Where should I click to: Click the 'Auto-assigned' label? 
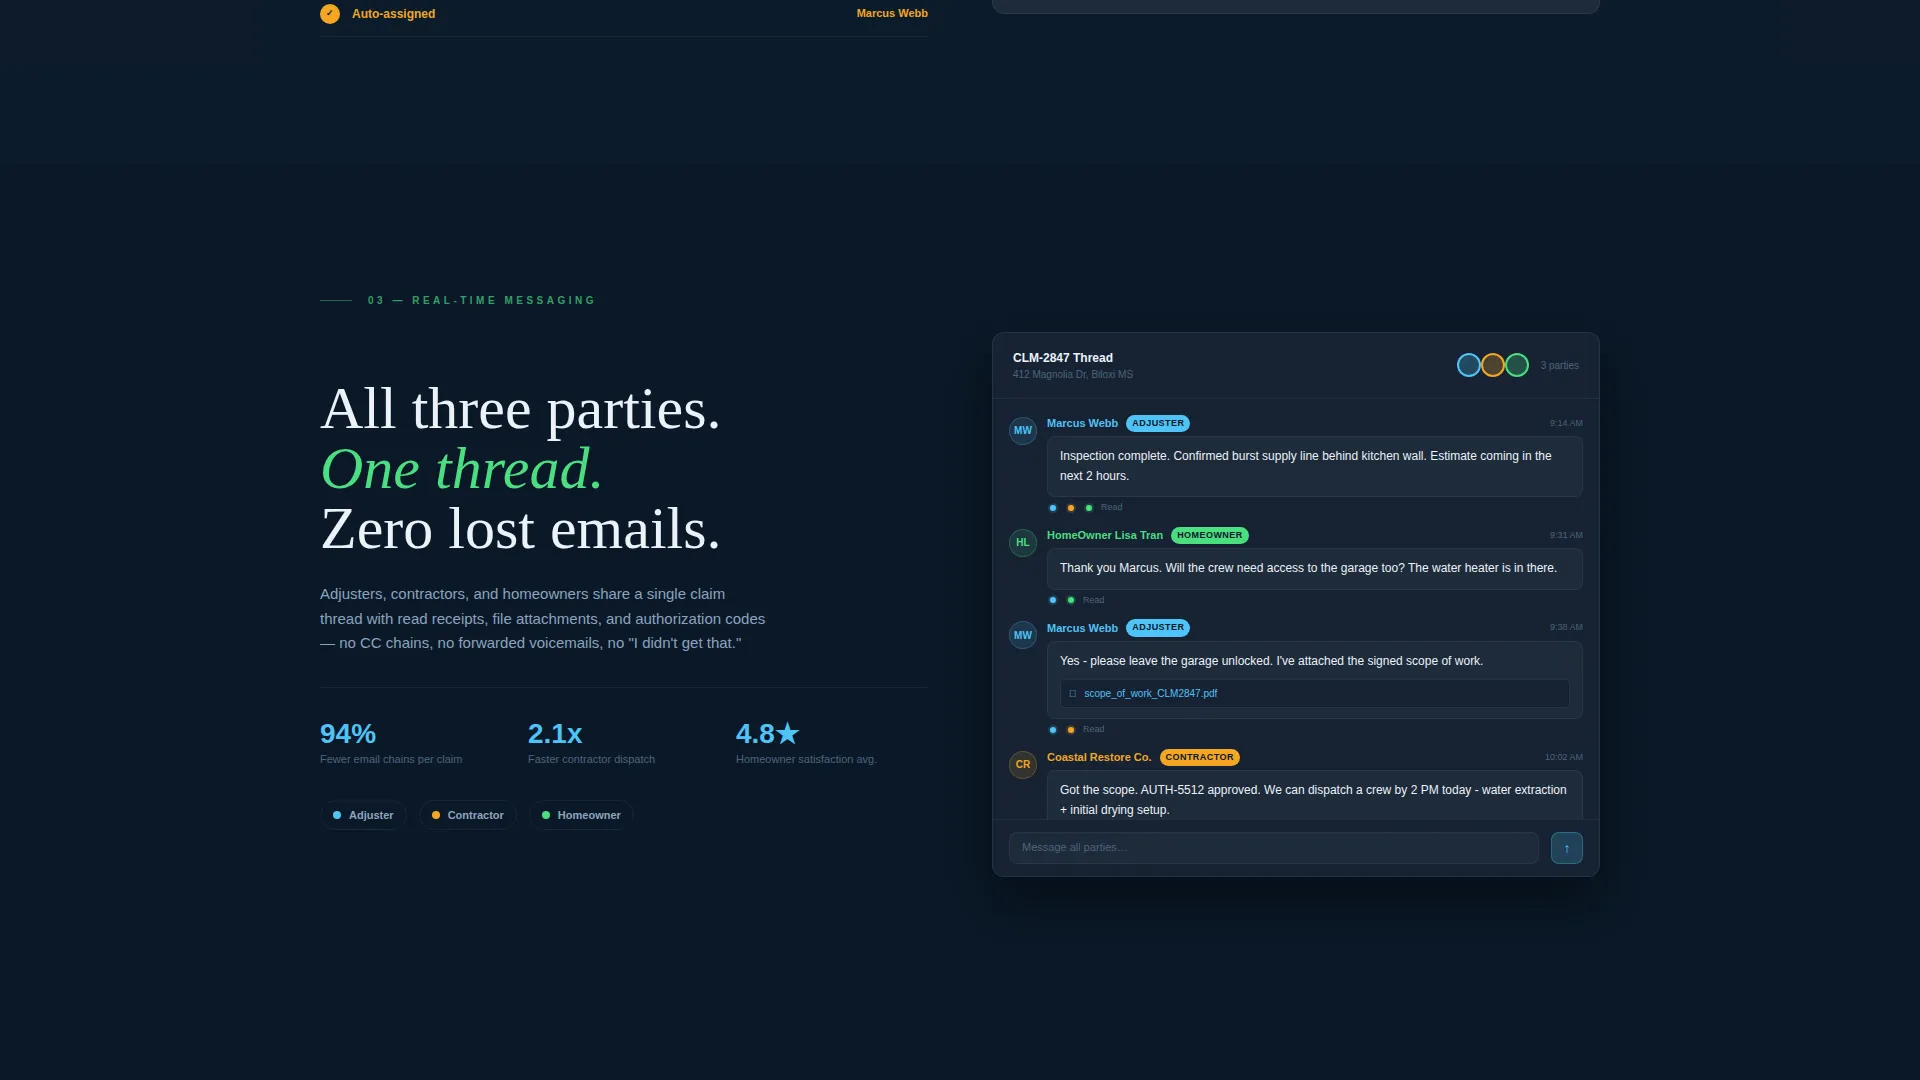393,14
